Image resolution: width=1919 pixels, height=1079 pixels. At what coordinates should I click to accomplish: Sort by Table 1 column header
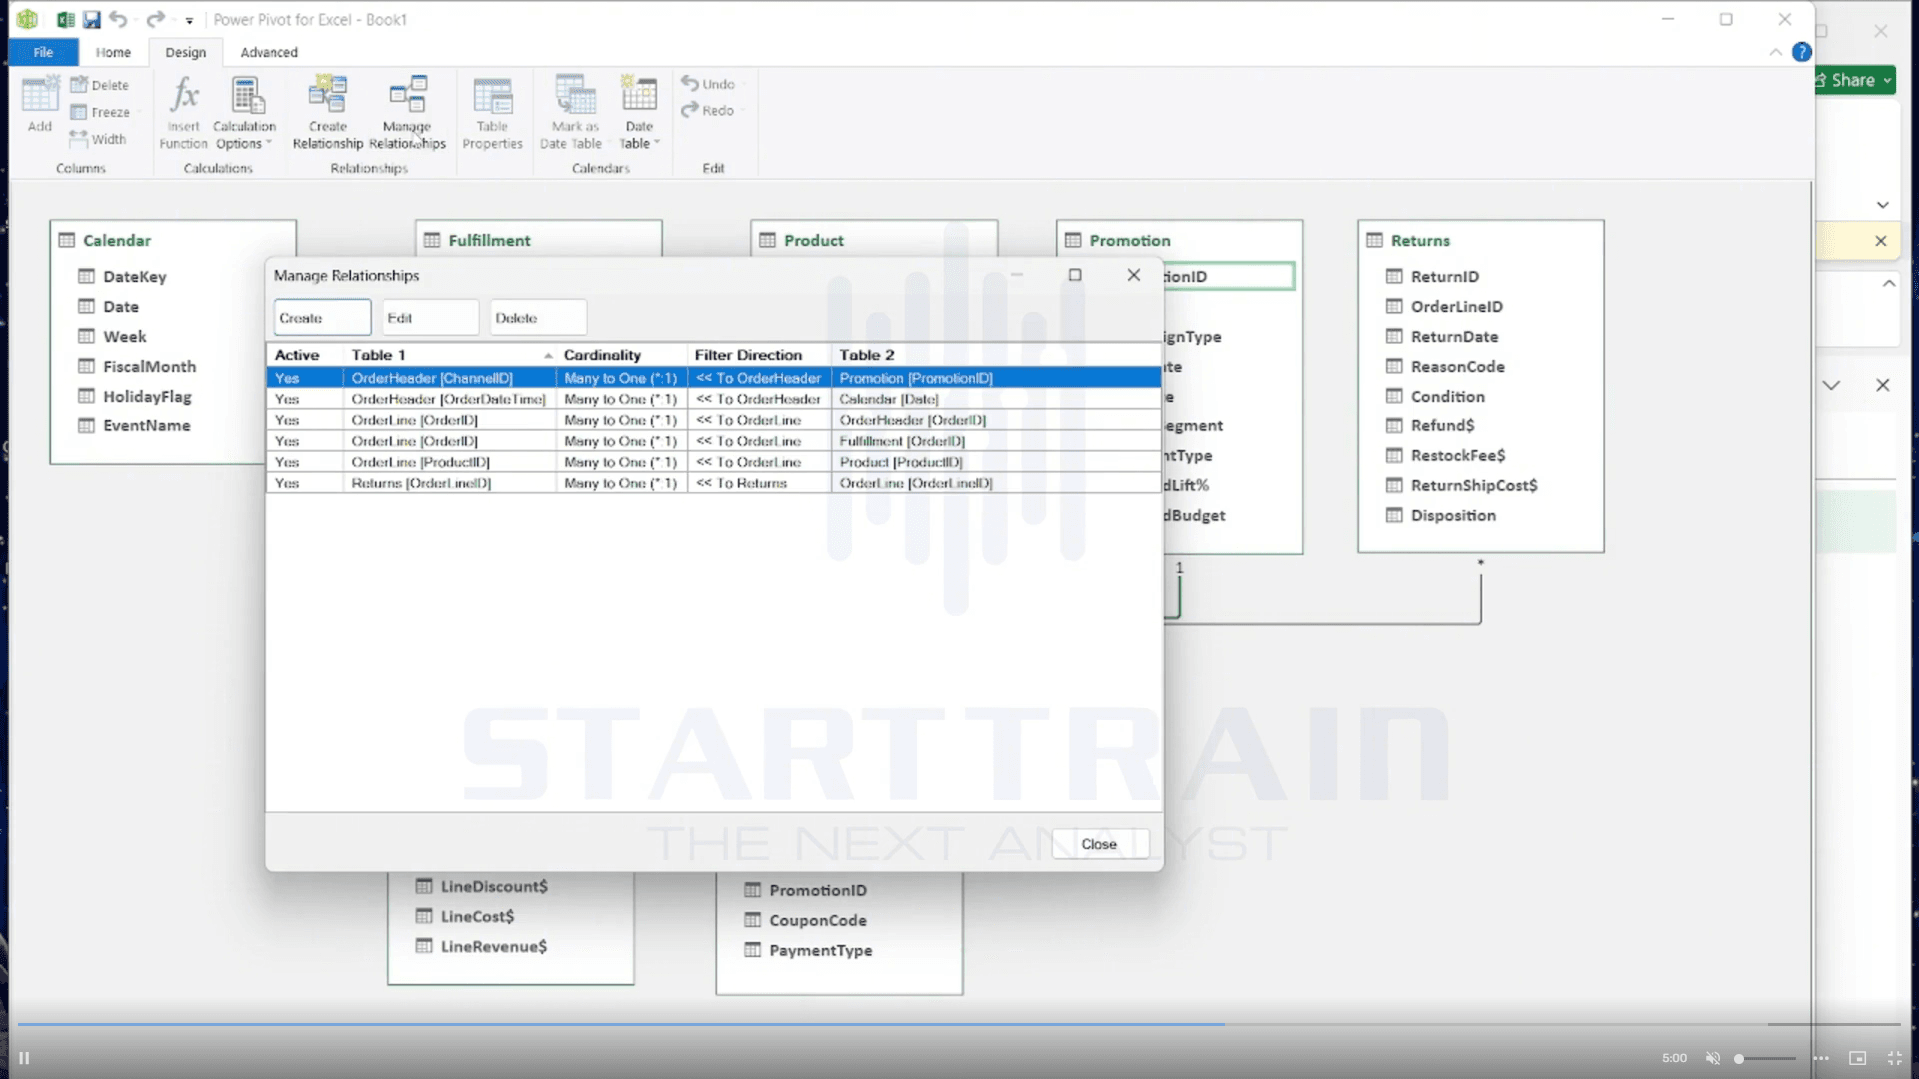448,355
